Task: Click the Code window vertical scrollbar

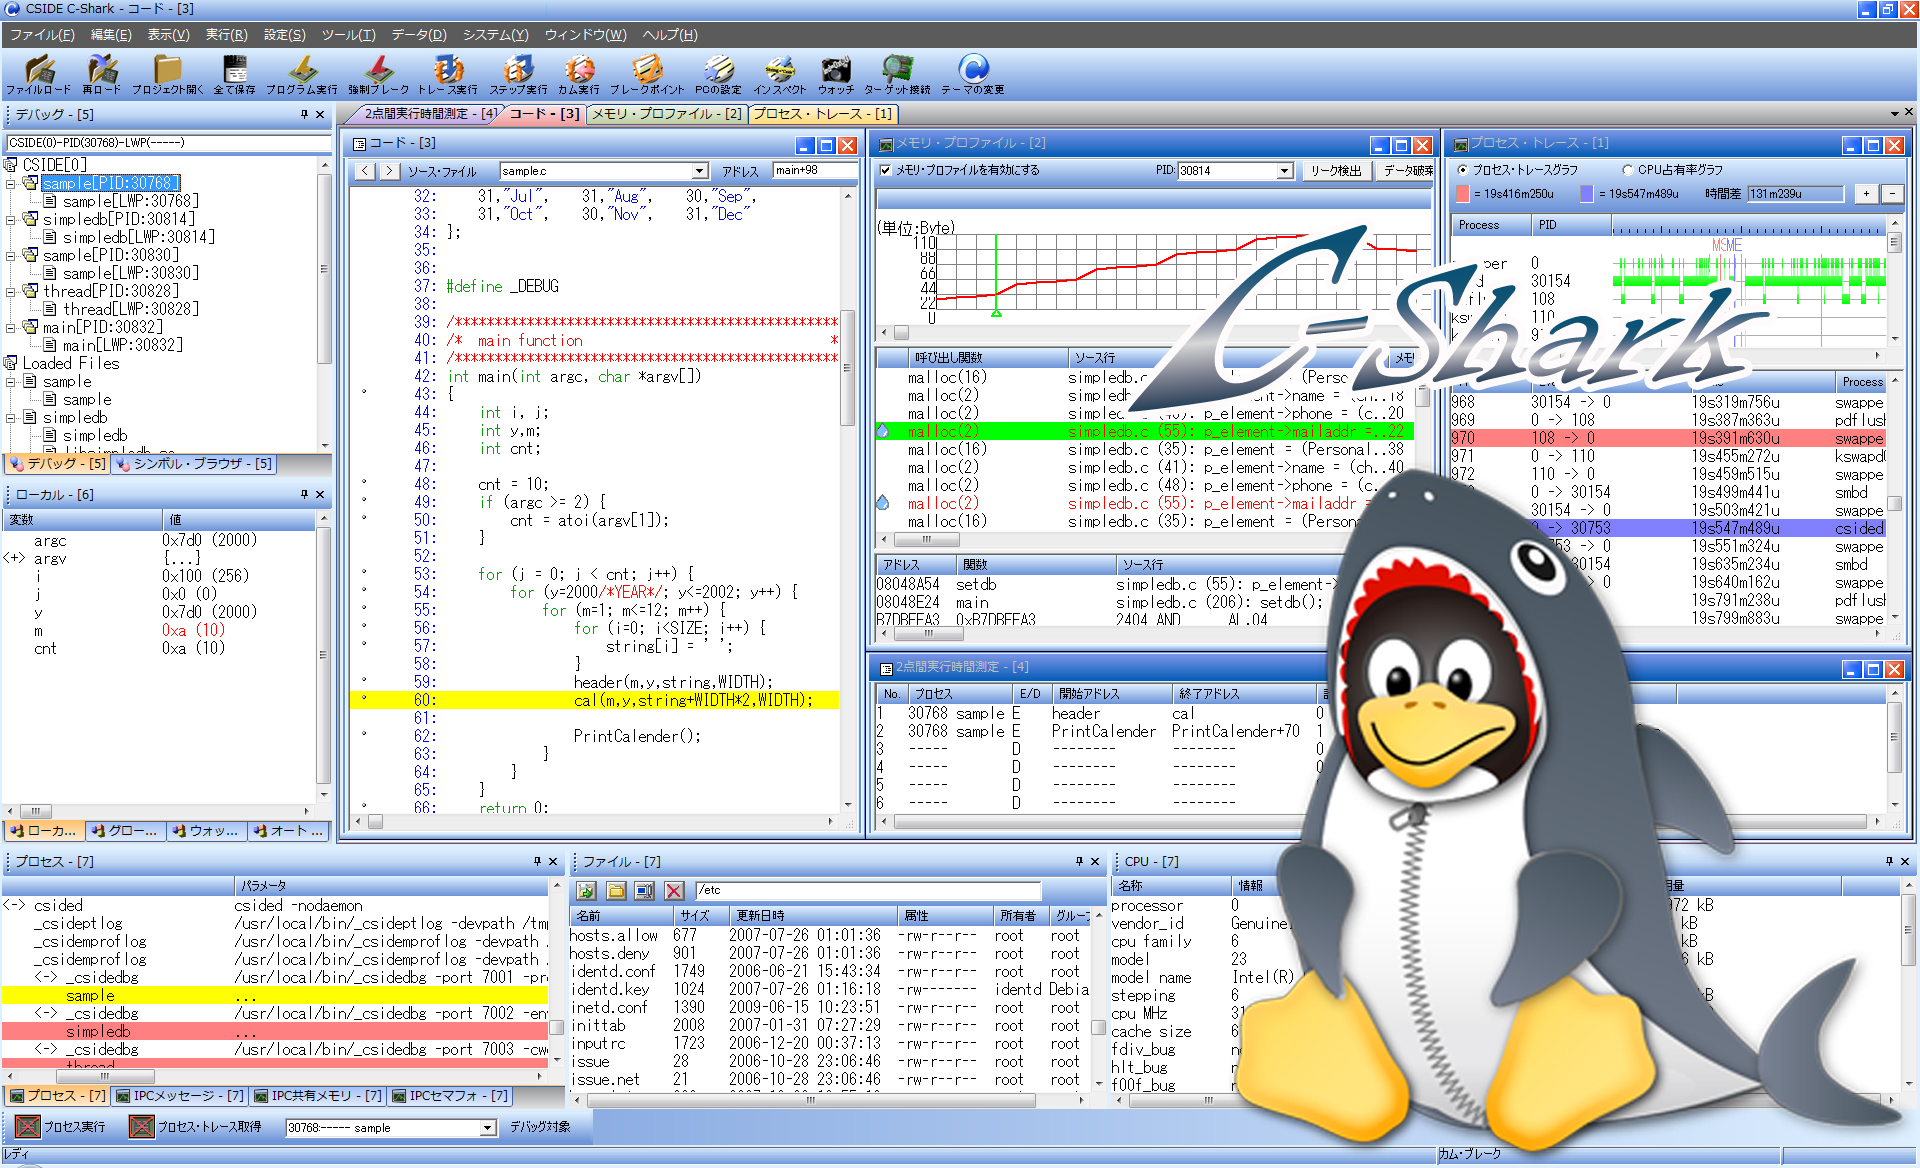Action: (848, 498)
